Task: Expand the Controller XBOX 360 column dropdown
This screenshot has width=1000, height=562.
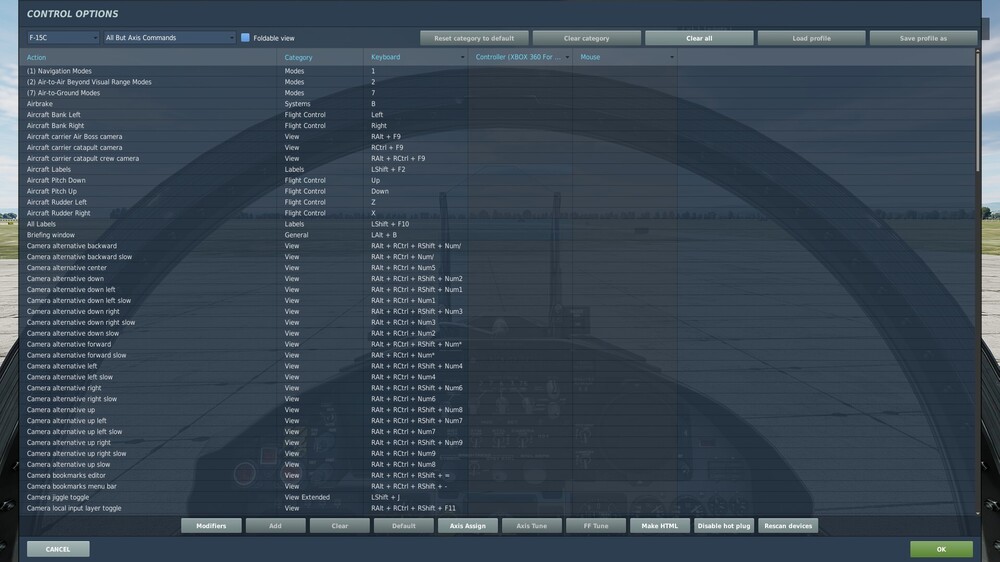Action: [x=567, y=57]
